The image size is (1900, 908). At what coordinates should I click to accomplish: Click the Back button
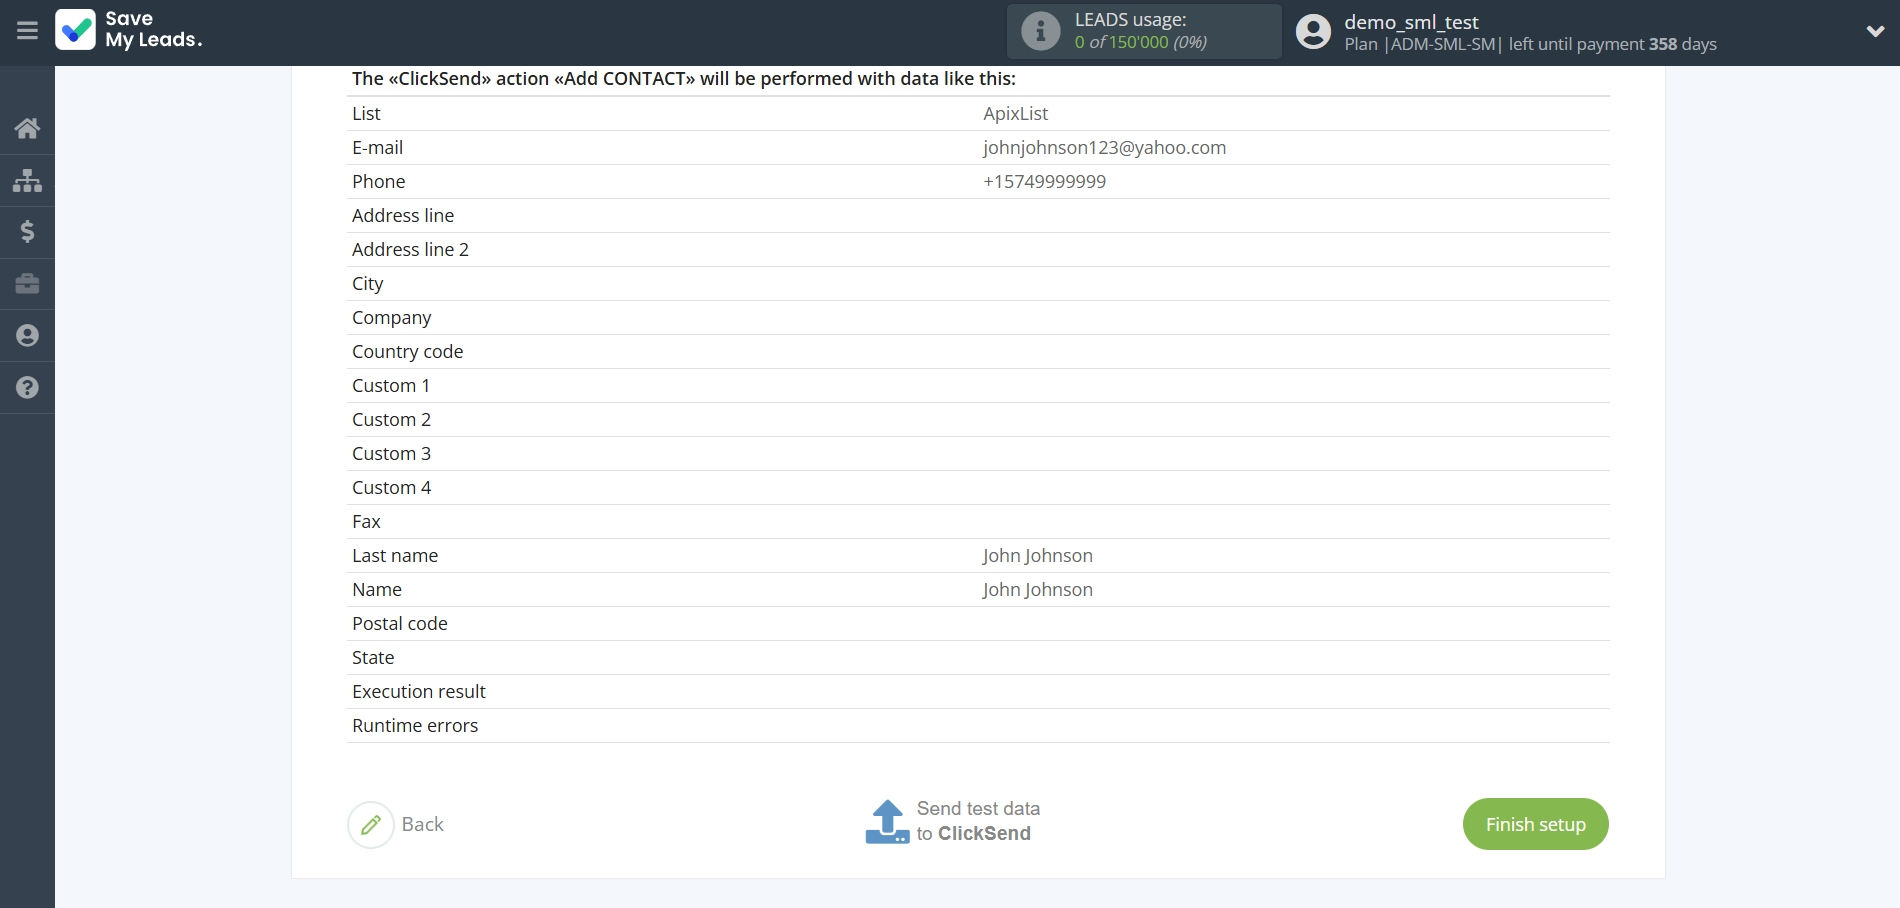pos(422,824)
